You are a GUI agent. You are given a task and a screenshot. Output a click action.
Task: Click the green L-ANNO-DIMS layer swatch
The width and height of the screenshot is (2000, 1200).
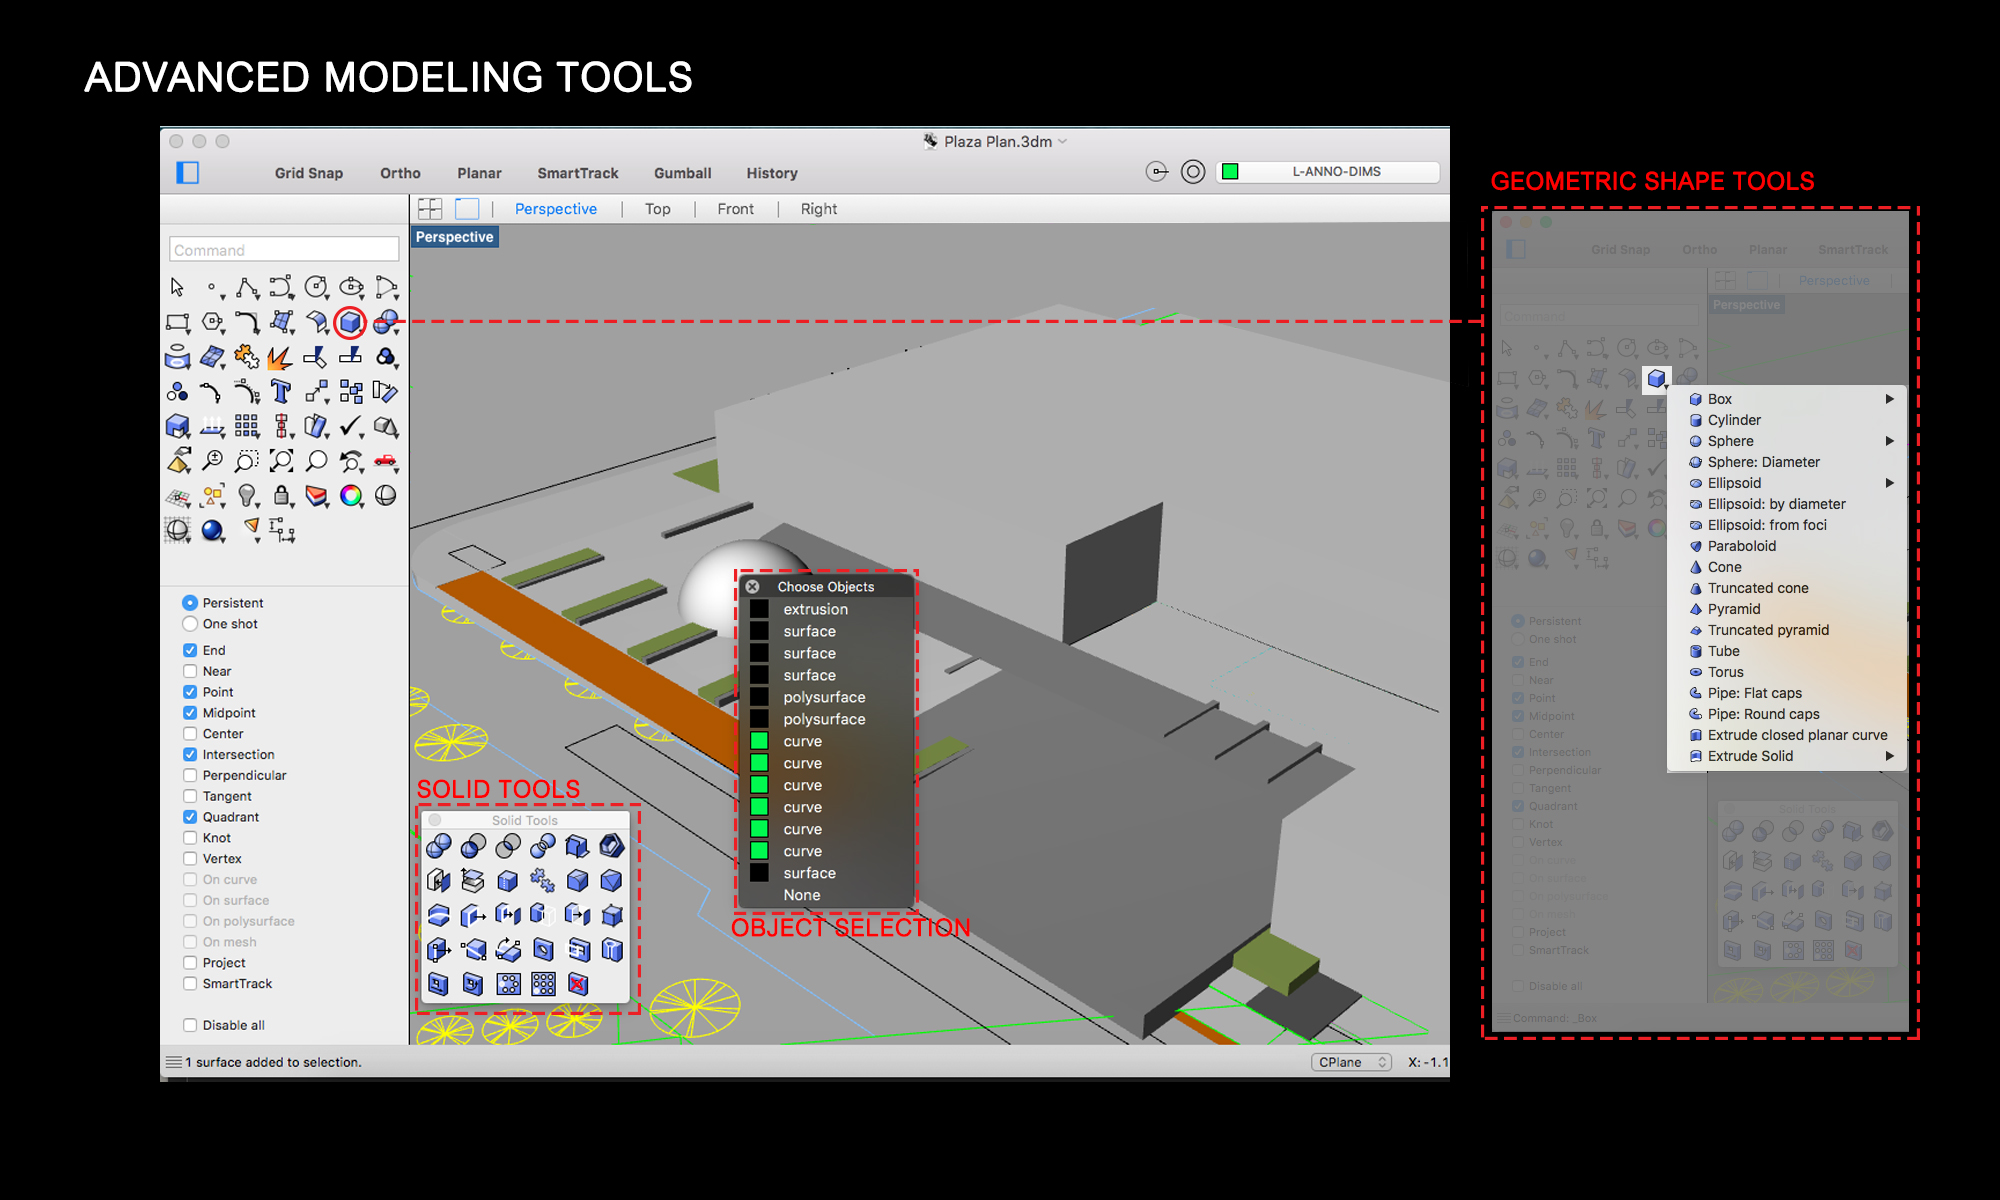coord(1230,172)
